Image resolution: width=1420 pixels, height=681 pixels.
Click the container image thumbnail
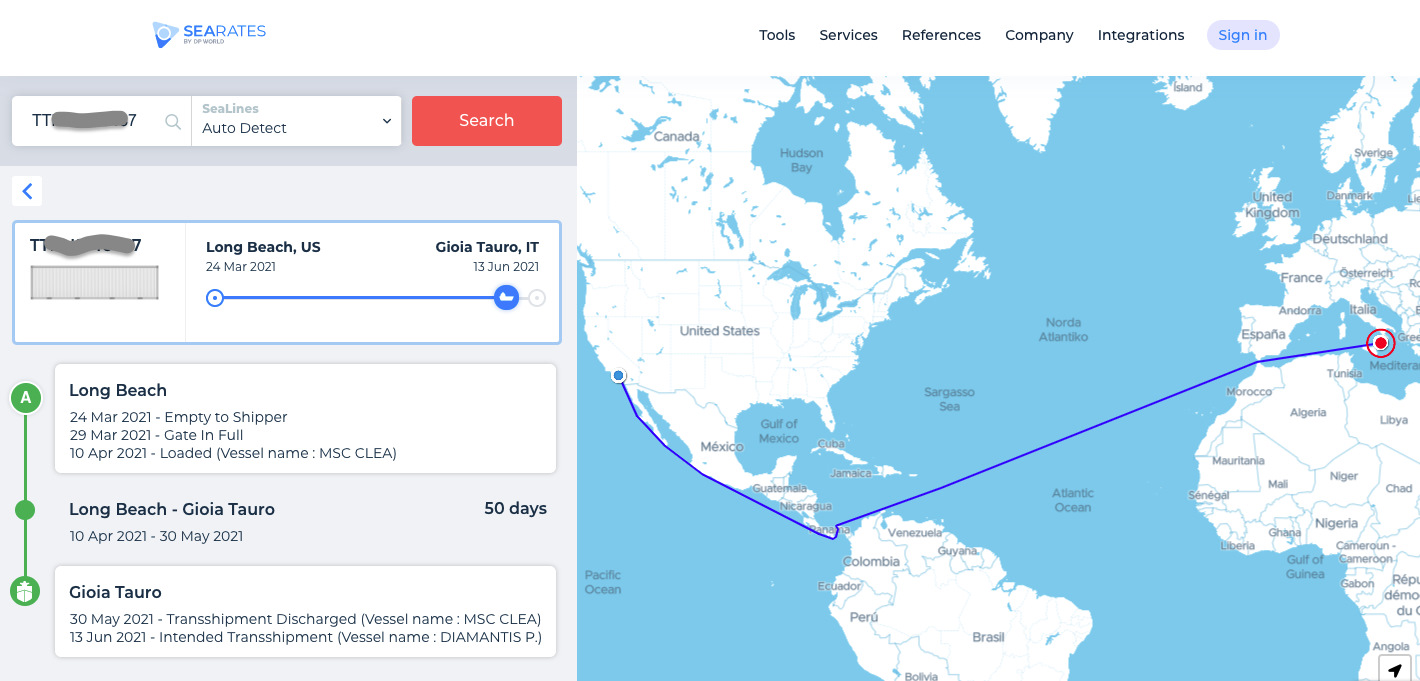96,282
